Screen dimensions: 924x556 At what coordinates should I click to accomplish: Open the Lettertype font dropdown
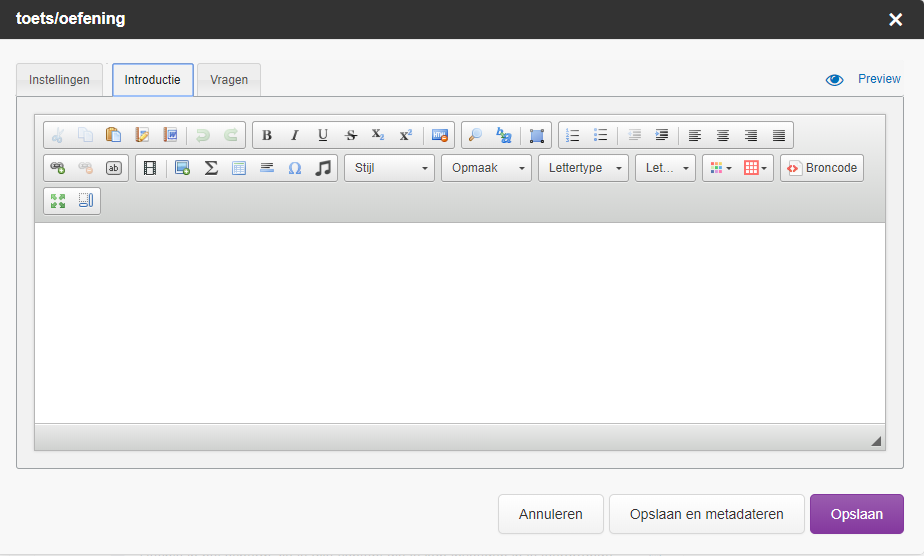(583, 168)
